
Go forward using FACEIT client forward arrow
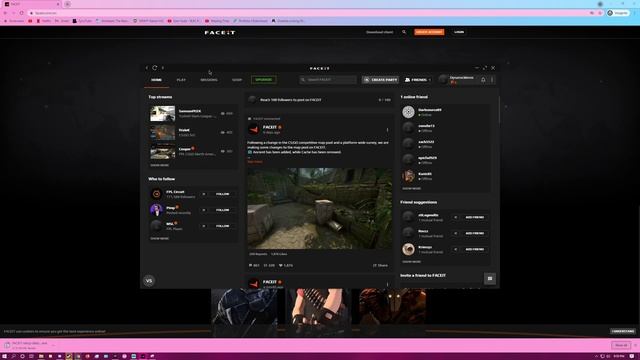coord(163,68)
